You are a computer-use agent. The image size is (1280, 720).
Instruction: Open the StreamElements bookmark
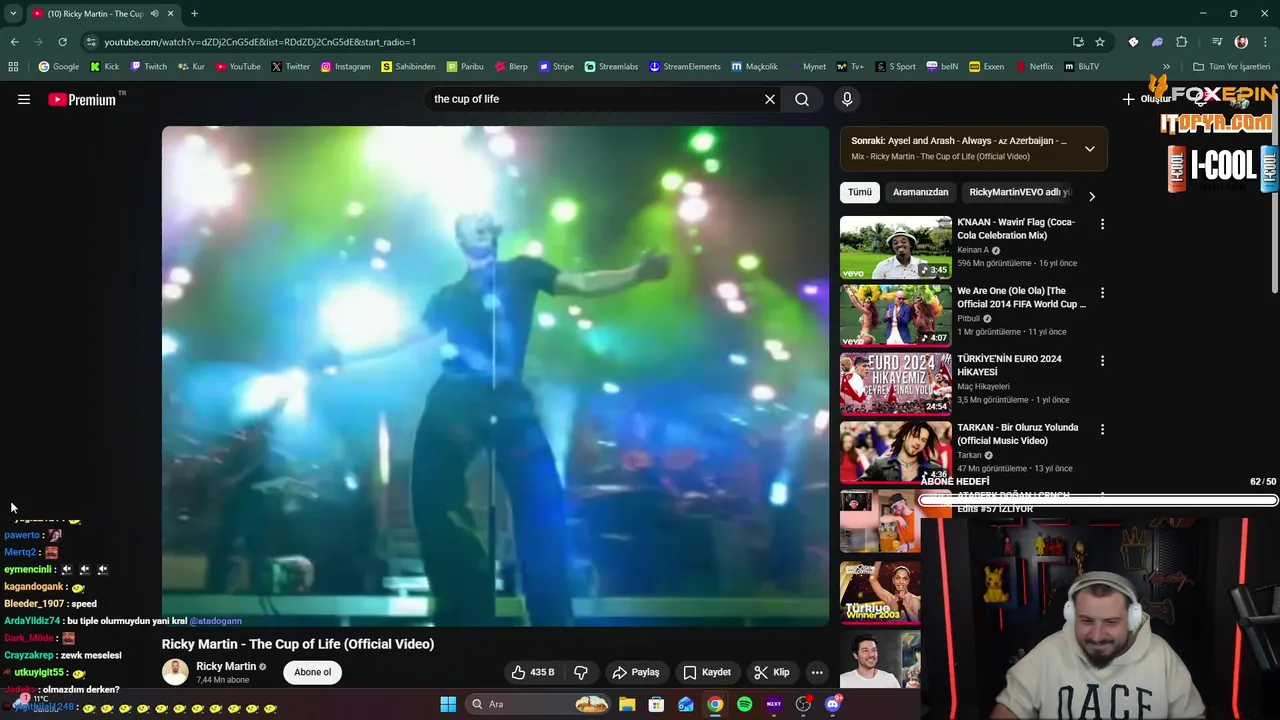point(684,67)
